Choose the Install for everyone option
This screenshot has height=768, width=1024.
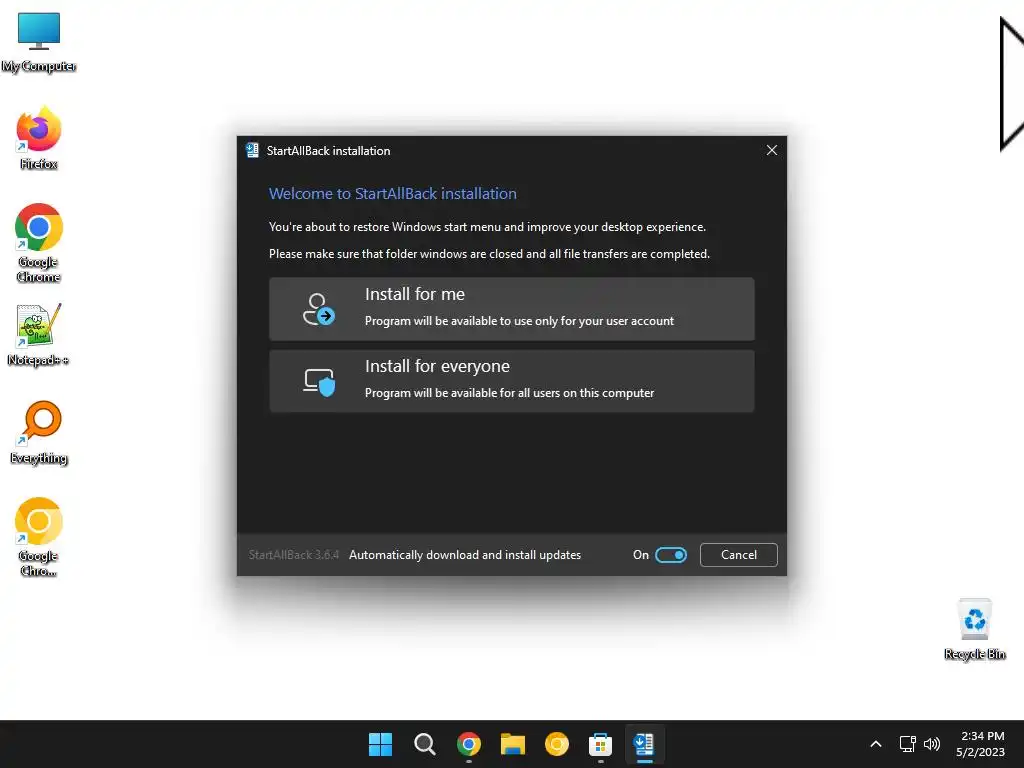[511, 381]
